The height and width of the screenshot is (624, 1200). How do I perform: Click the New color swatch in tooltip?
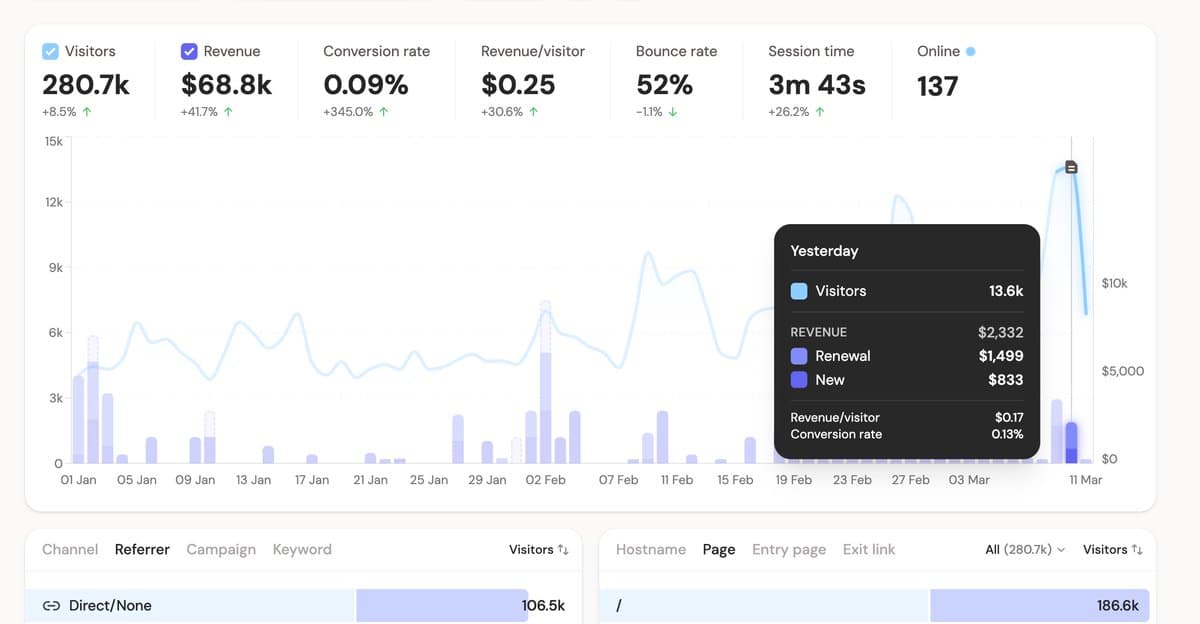799,380
